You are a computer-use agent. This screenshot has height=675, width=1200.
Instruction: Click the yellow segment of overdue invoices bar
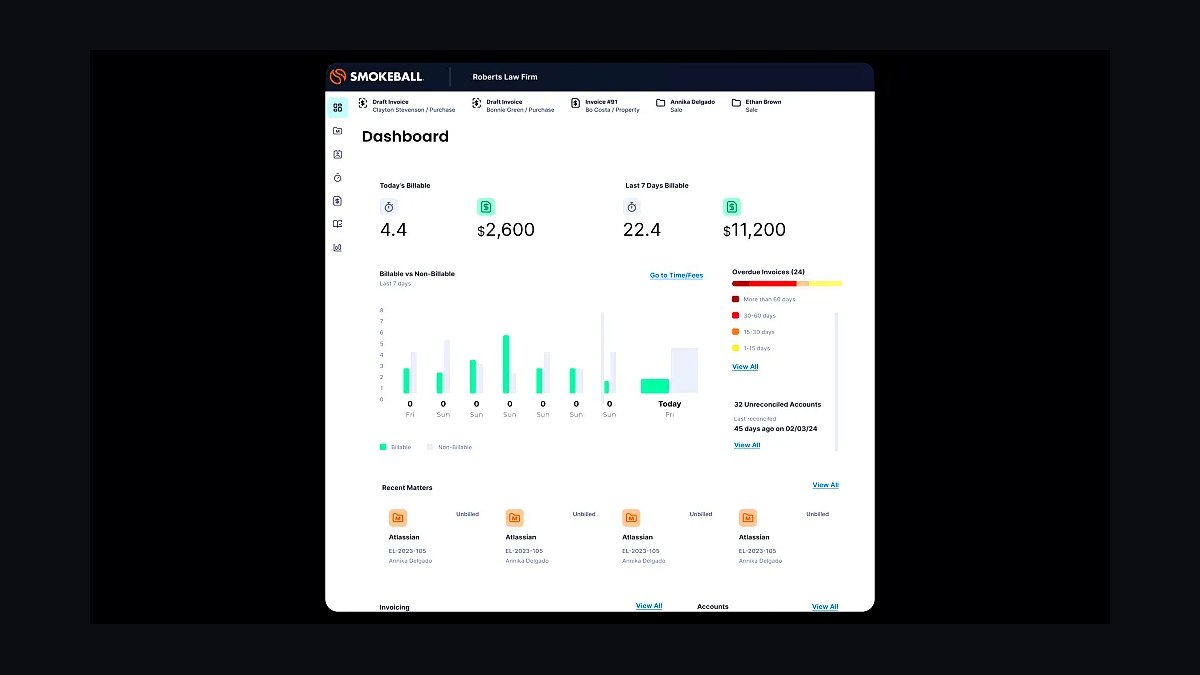(x=826, y=283)
